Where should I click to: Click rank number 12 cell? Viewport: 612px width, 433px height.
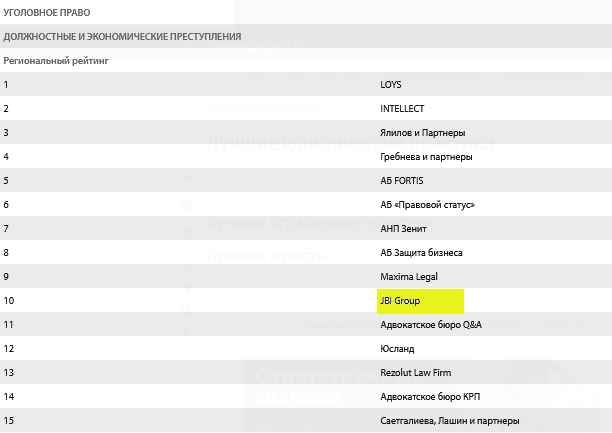point(9,349)
